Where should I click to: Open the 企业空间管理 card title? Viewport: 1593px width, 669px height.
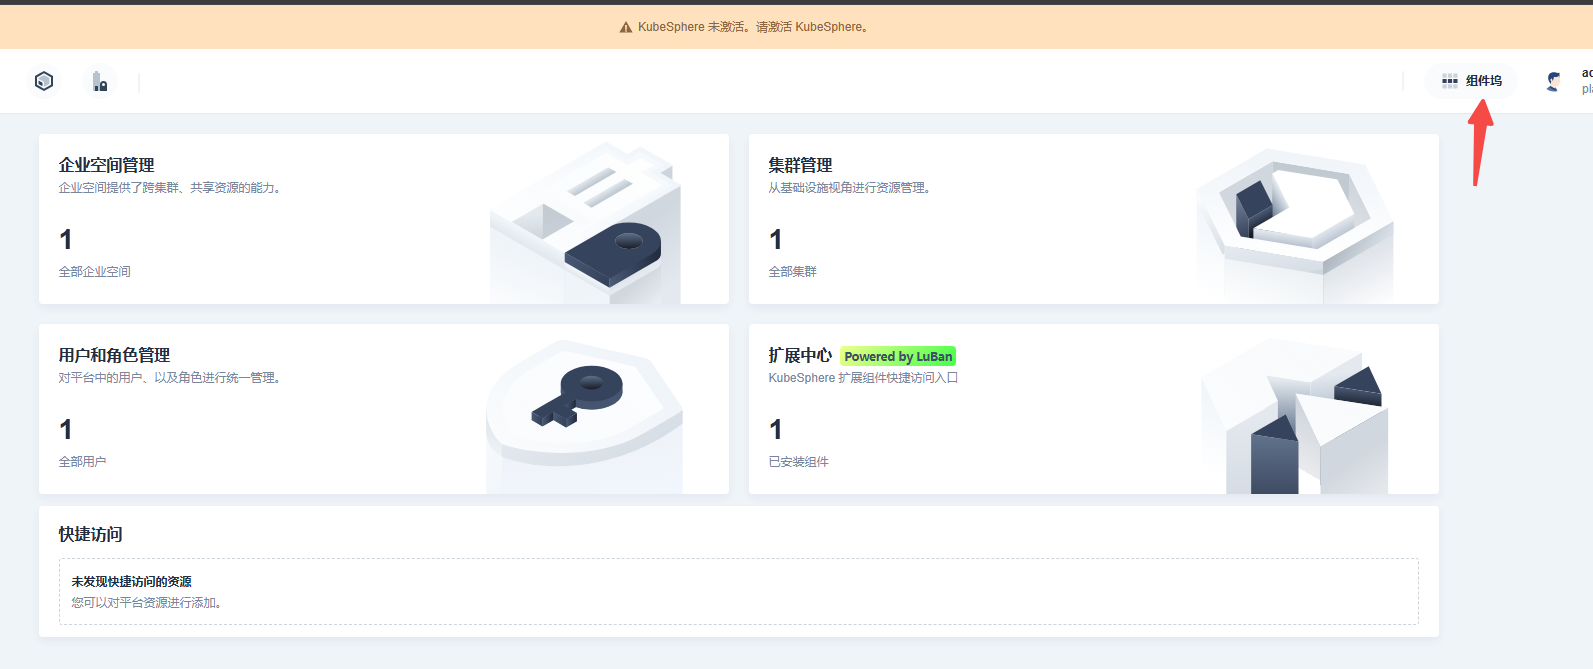107,165
